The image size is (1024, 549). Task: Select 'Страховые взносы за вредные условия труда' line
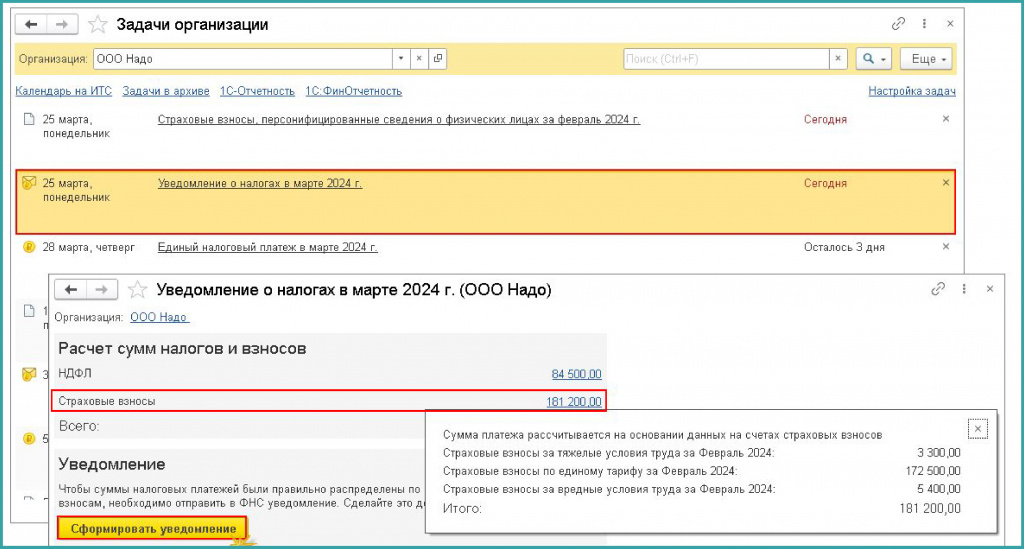pos(609,489)
